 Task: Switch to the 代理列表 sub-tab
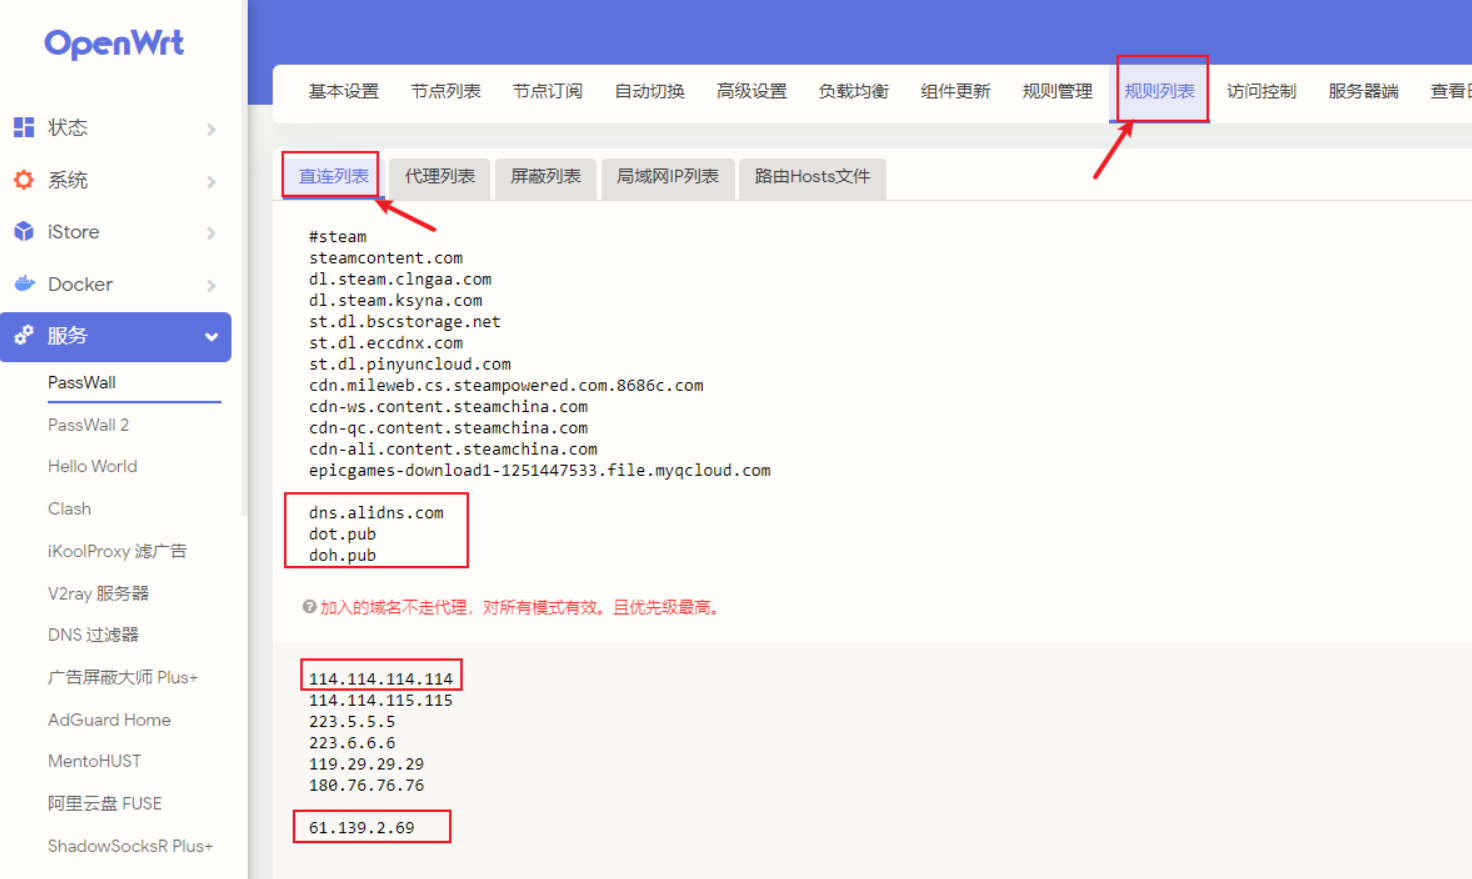440,177
